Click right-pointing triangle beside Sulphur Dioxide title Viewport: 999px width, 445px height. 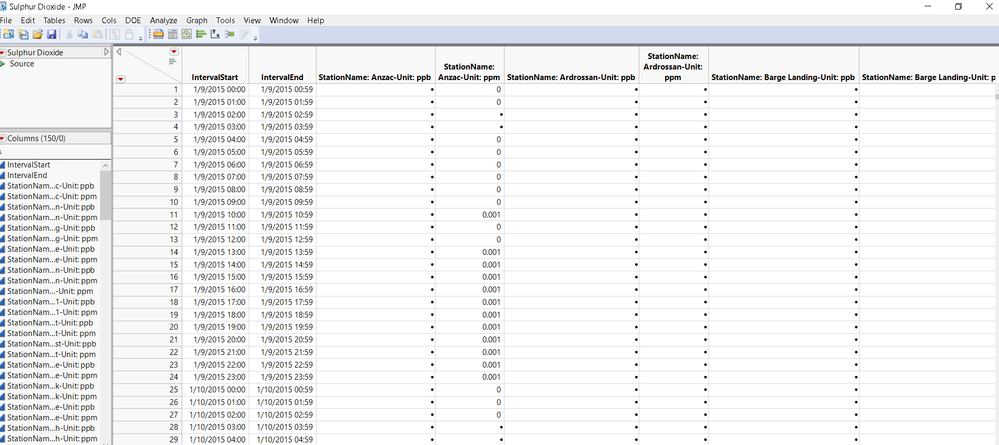click(x=106, y=52)
